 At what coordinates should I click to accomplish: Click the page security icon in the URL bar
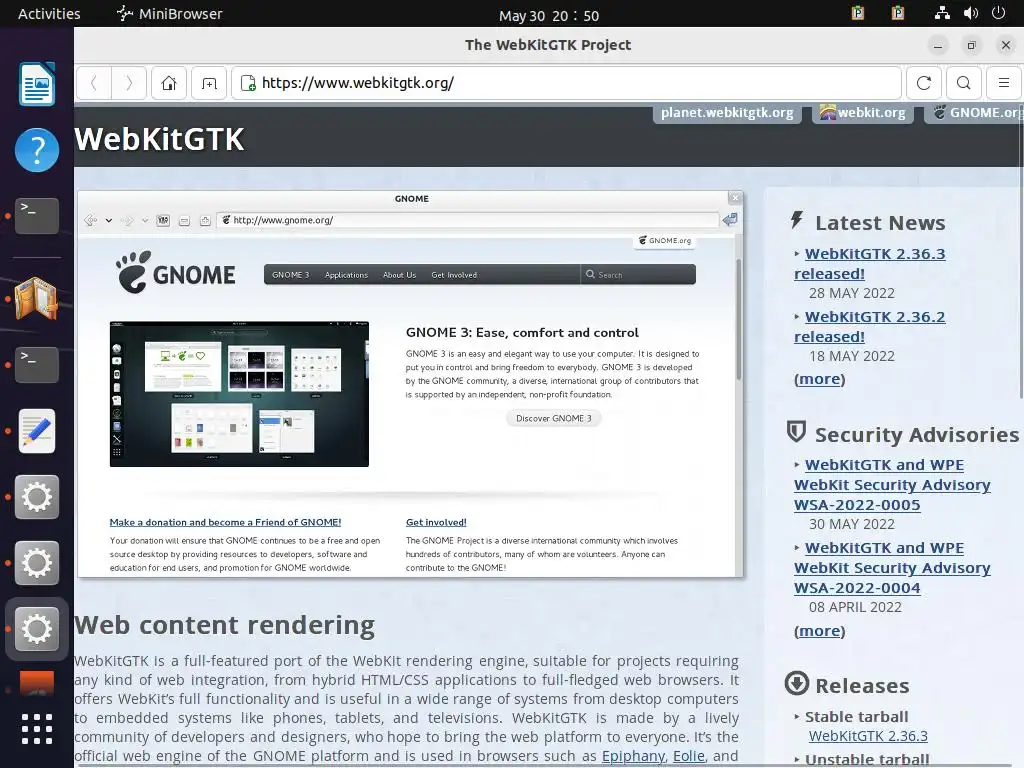point(248,83)
